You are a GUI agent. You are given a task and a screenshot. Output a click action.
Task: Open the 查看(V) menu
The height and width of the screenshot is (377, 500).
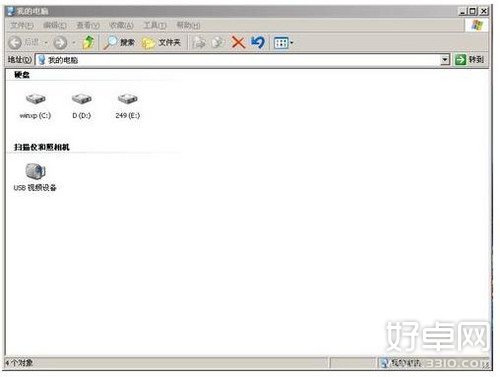point(88,25)
